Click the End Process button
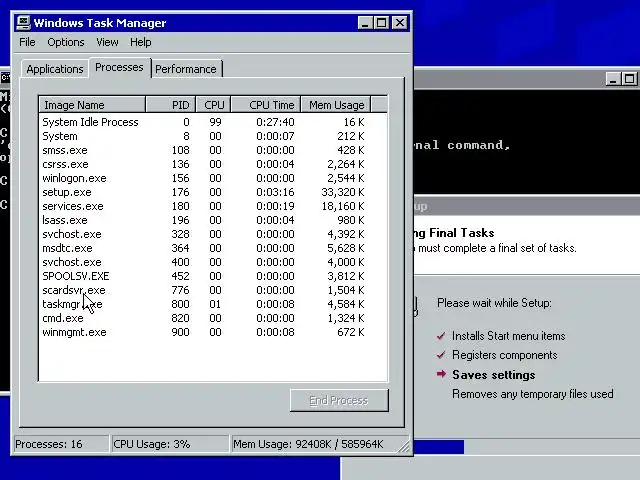Viewport: 640px width, 480px height. [339, 400]
